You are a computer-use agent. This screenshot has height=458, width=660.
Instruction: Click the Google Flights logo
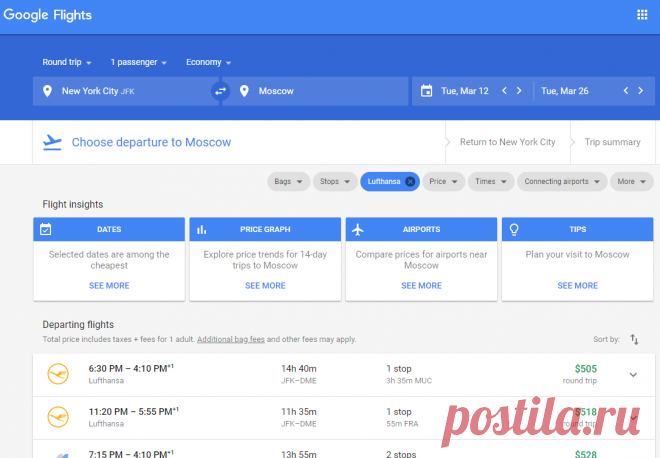point(47,15)
